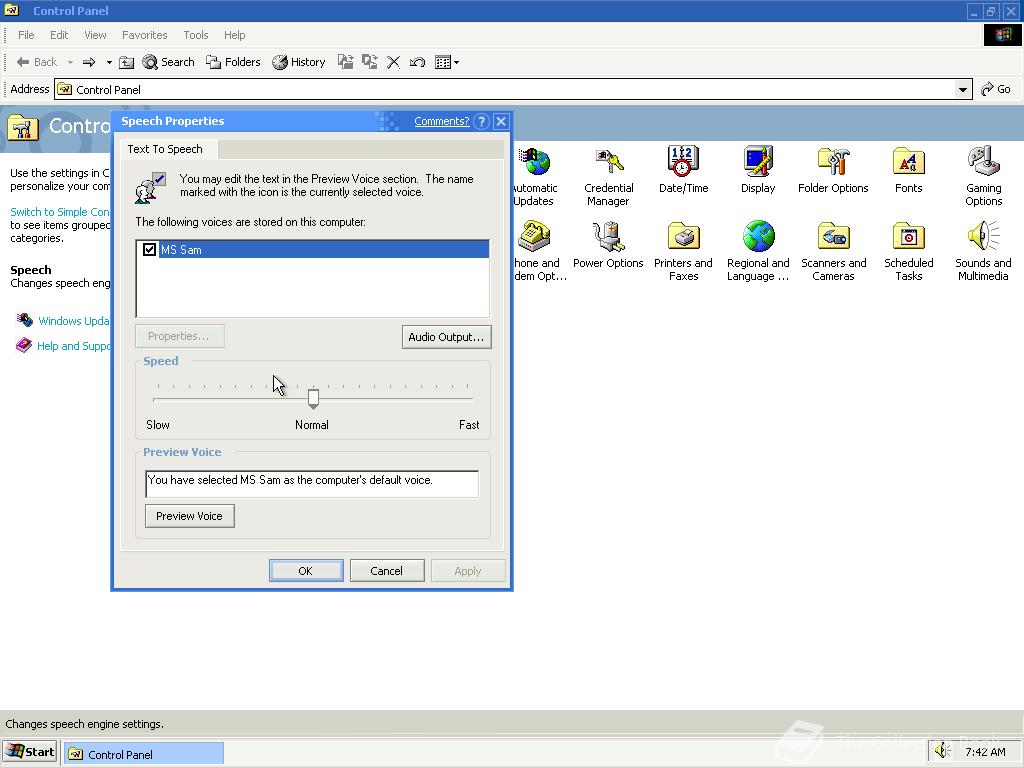The image size is (1024, 768).
Task: Toggle the MS Sam voice checkbox
Action: coord(150,249)
